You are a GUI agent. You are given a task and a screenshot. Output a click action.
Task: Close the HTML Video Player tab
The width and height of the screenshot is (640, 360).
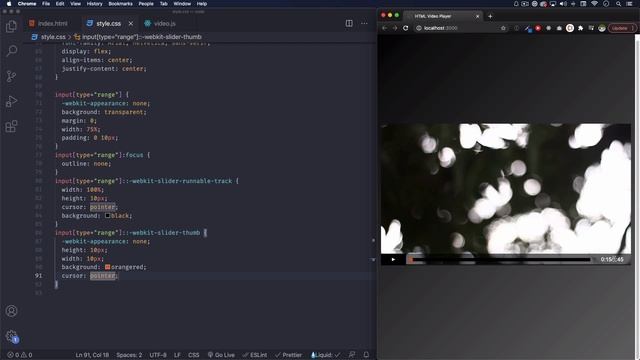tap(478, 16)
